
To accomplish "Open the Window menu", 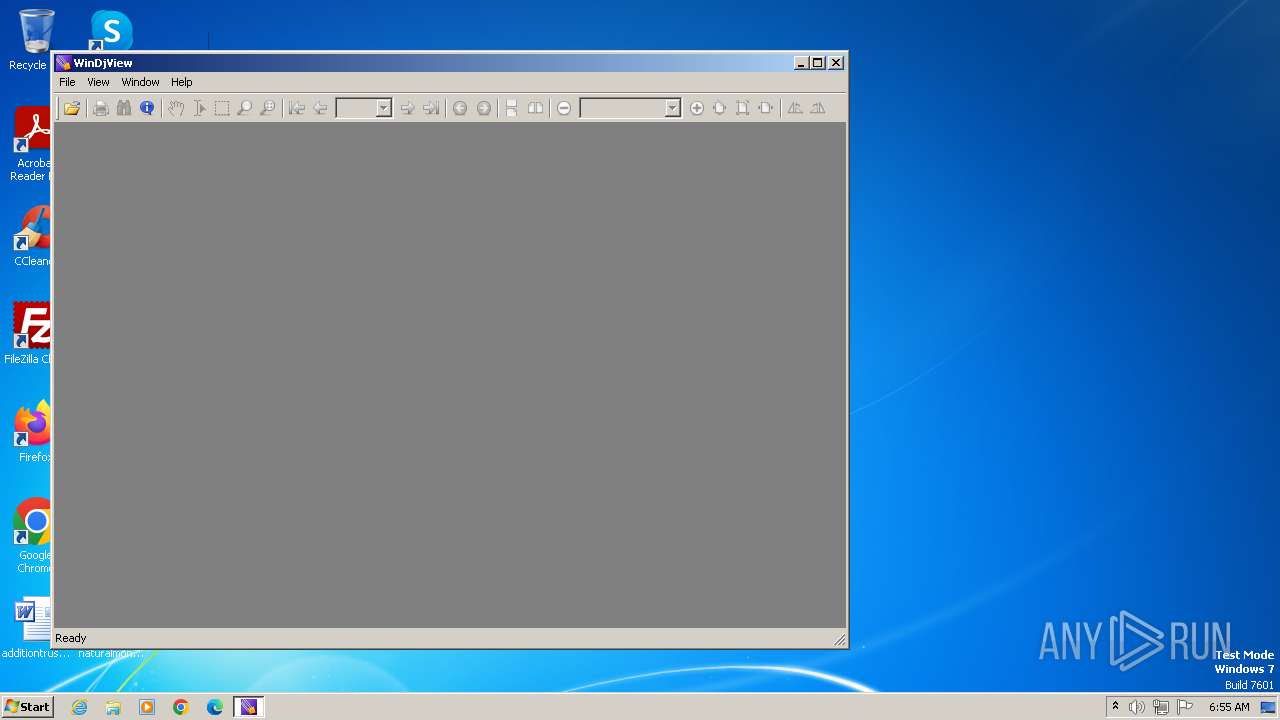I will coord(140,82).
